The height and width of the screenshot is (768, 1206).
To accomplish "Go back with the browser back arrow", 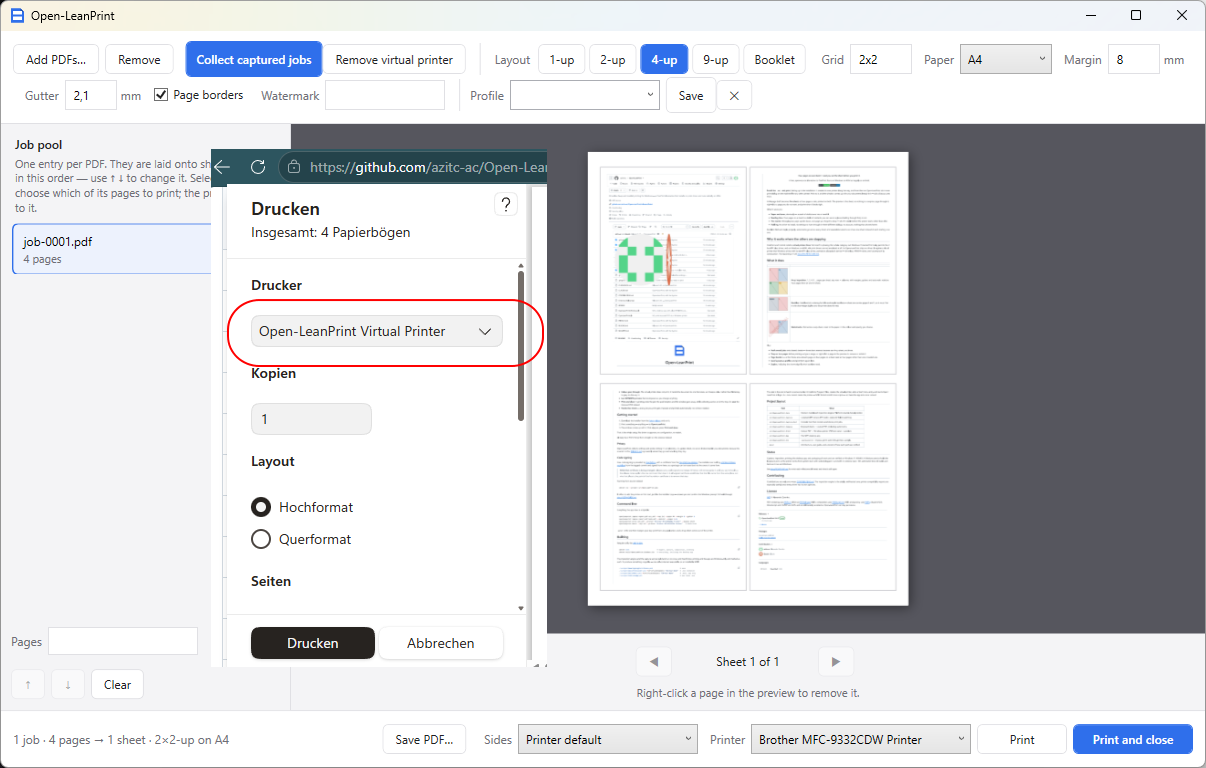I will [x=222, y=167].
